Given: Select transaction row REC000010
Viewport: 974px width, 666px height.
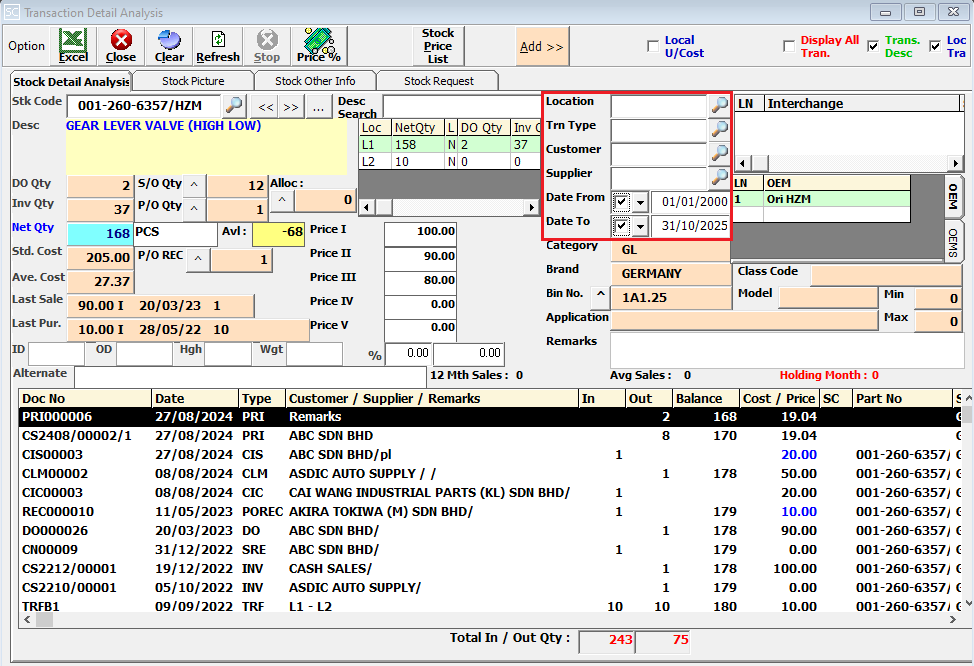Looking at the screenshot, I should point(491,512).
